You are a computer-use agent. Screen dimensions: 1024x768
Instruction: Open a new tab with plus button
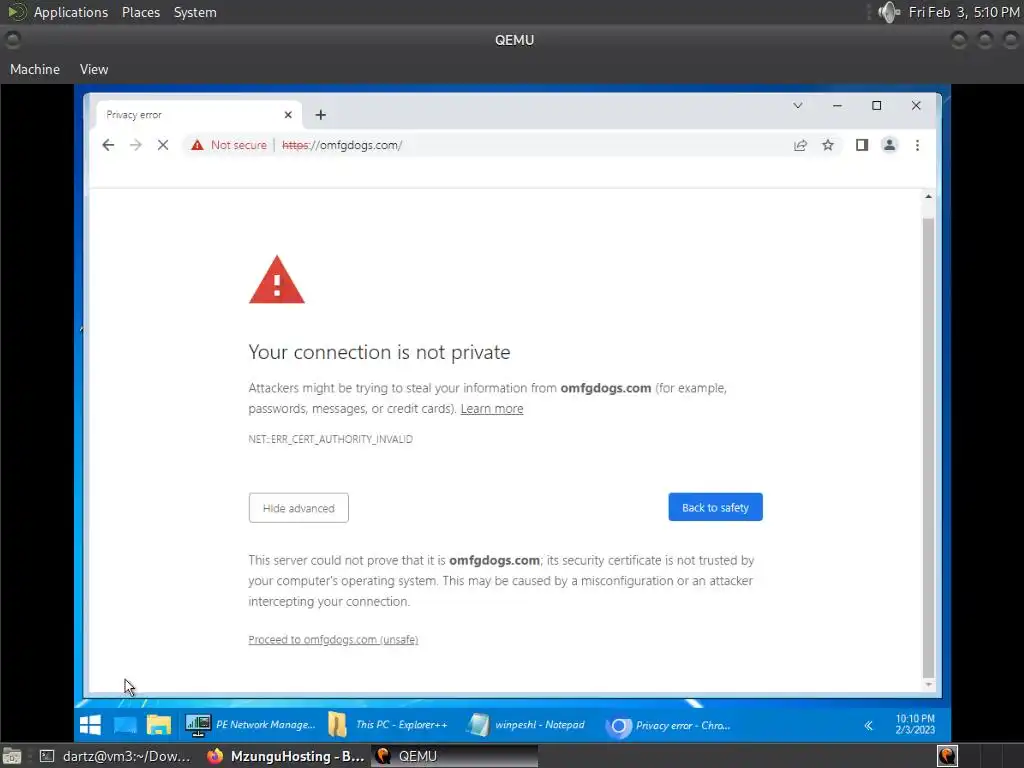click(x=321, y=115)
